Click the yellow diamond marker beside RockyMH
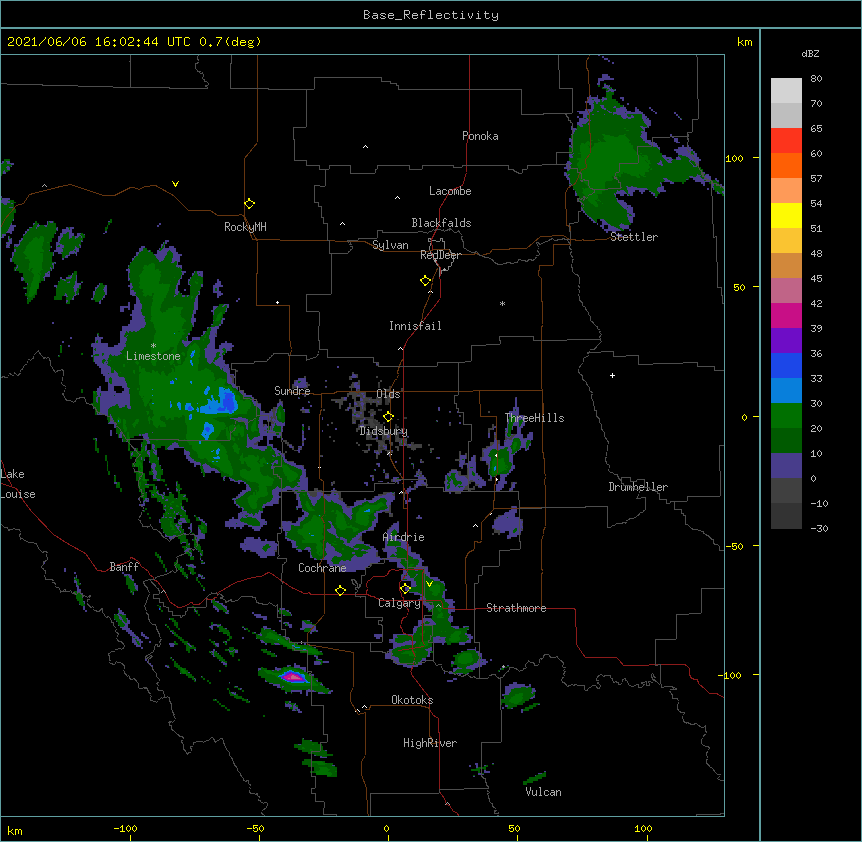This screenshot has height=842, width=862. click(x=249, y=204)
